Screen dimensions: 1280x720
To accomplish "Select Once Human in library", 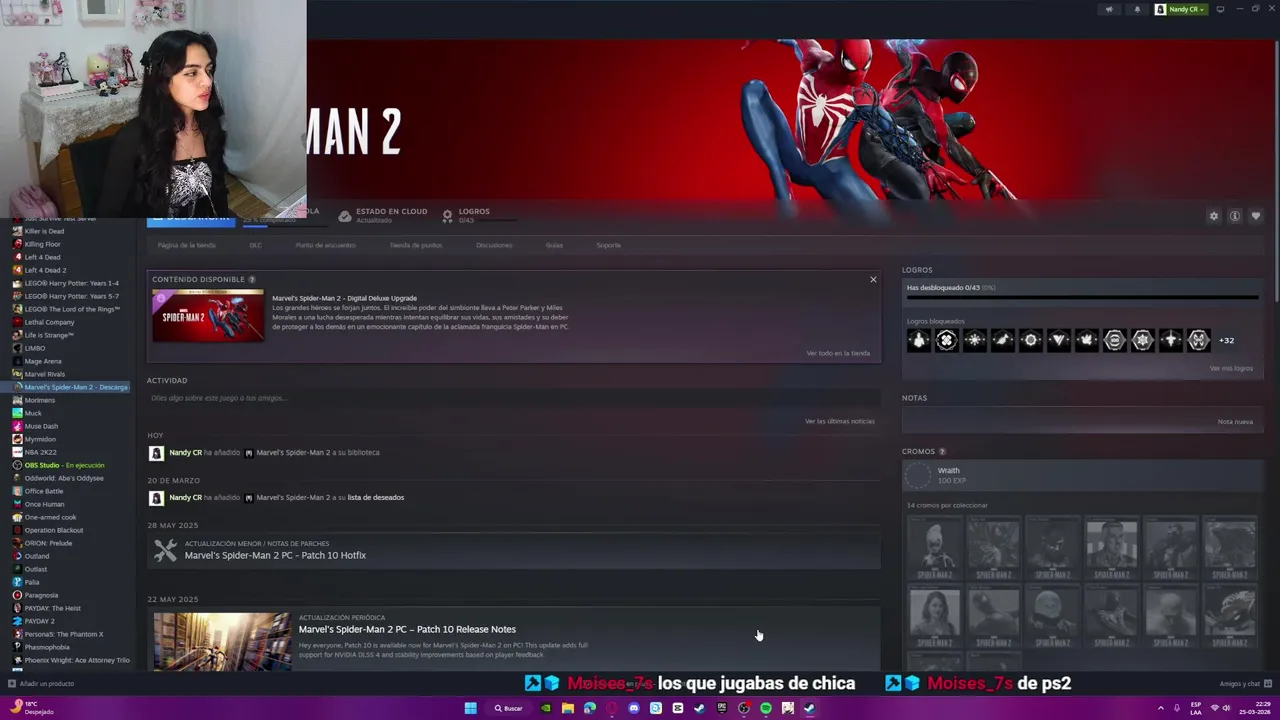I will point(44,504).
